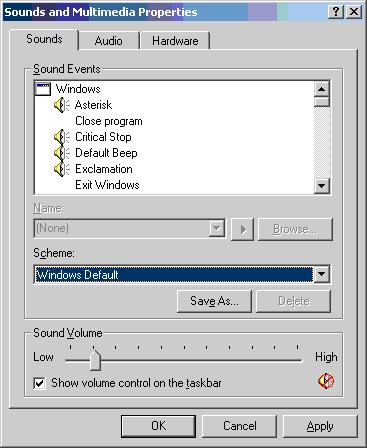The width and height of the screenshot is (367, 448).
Task: Click the speaker icon beside Exclamation
Action: tap(62, 169)
